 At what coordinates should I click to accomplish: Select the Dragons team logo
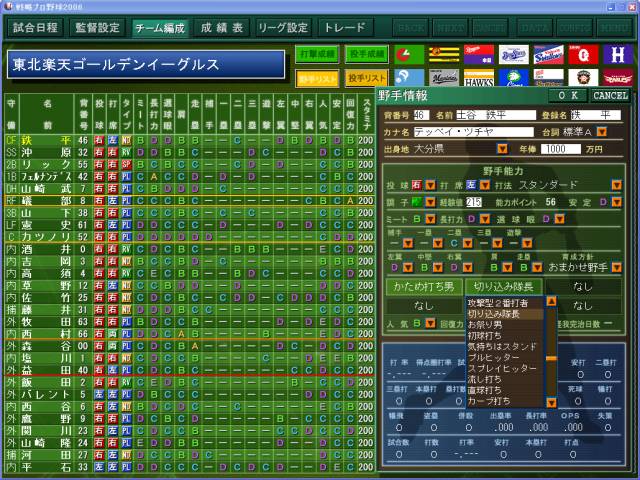[479, 54]
